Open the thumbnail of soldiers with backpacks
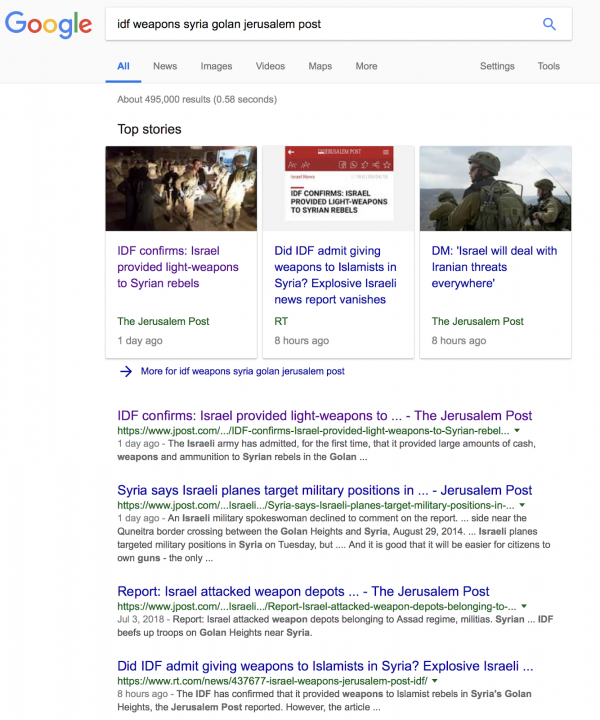 pos(495,188)
